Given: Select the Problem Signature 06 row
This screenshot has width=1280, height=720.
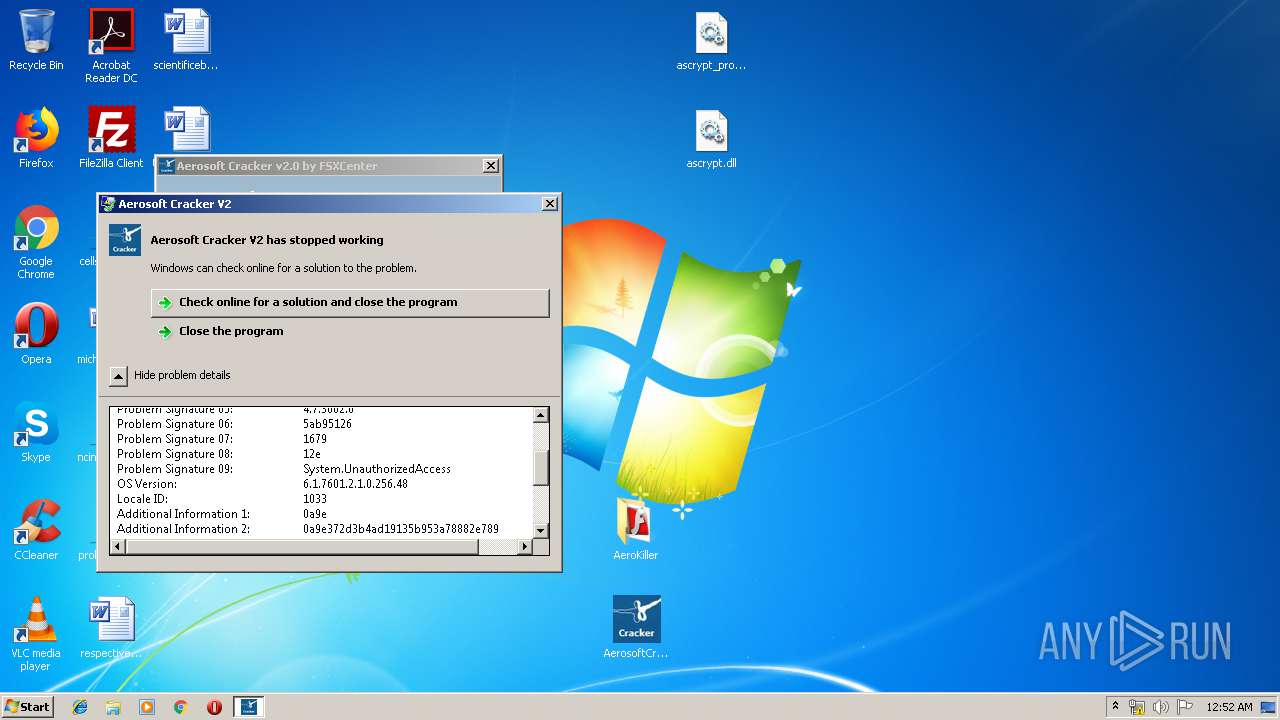Looking at the screenshot, I should click(x=321, y=424).
